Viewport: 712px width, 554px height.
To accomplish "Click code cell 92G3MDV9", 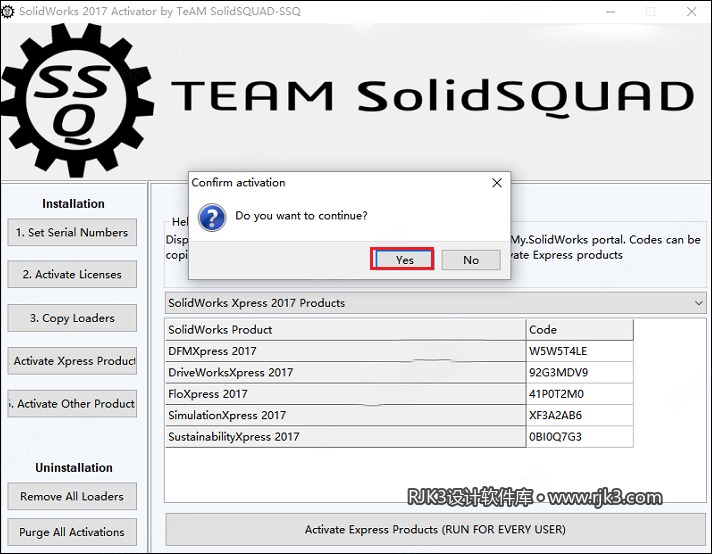I will pos(579,372).
